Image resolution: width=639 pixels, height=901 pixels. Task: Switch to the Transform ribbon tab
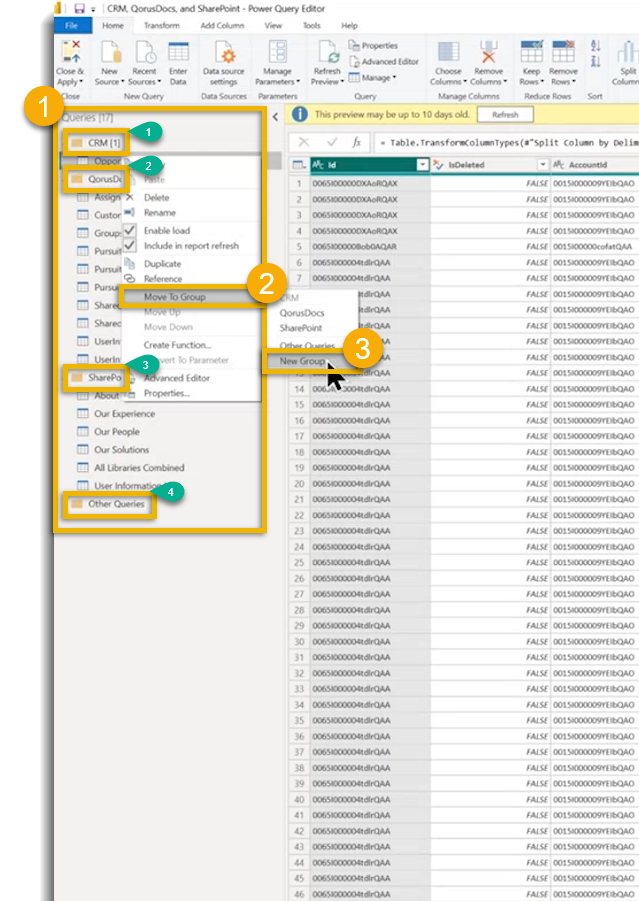point(161,25)
